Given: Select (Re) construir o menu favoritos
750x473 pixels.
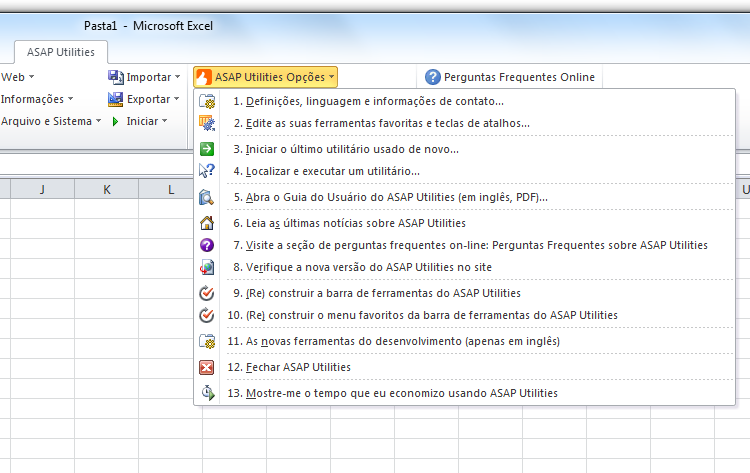Looking at the screenshot, I should tap(464, 315).
